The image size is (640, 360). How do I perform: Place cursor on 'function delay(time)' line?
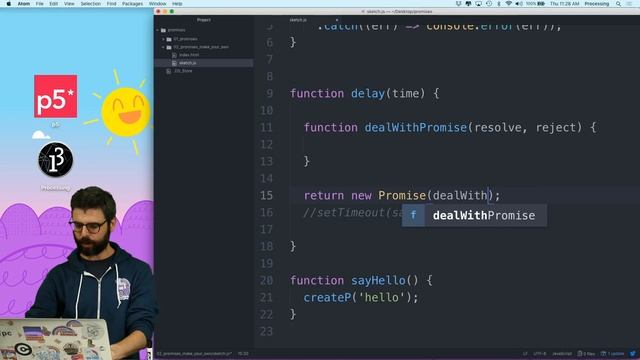click(364, 93)
